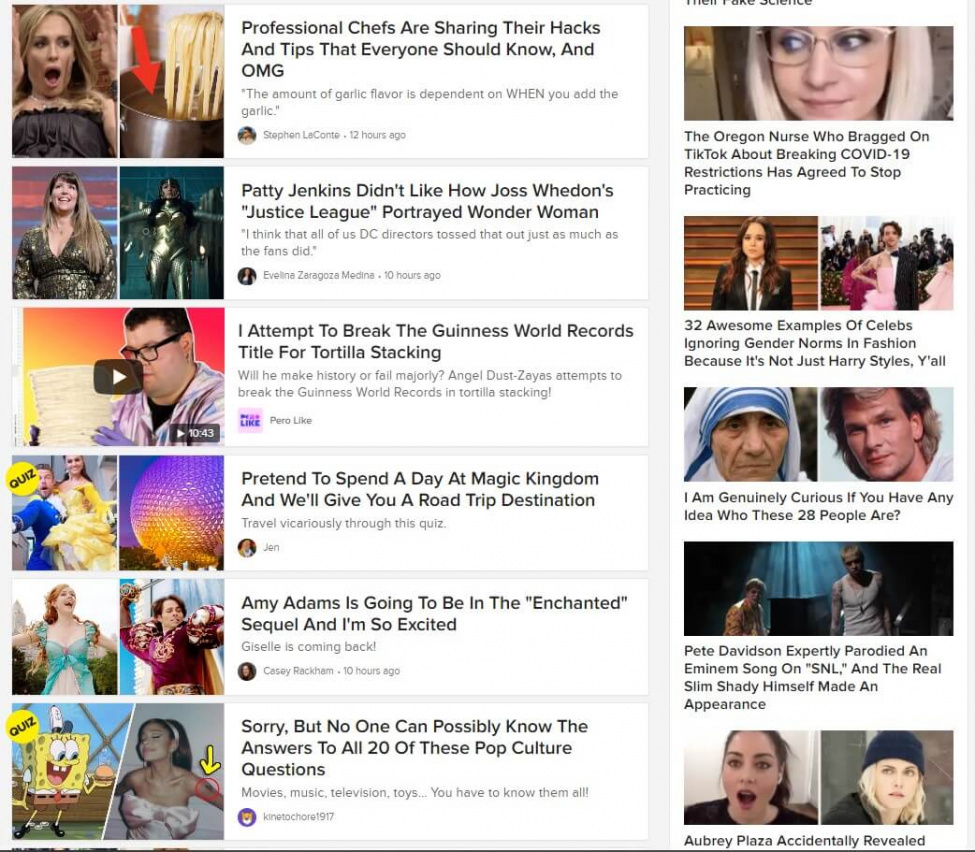Open the Amy Adams Enchanted sequel story
Viewport: 975px width, 852px height.
pyautogui.click(x=435, y=614)
